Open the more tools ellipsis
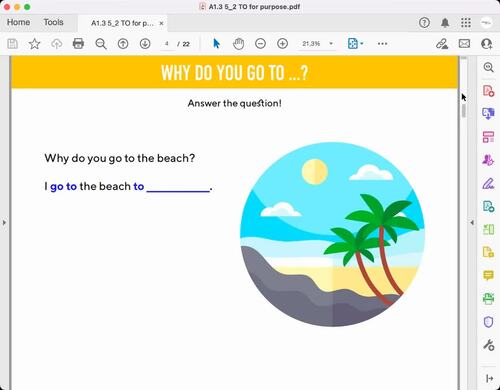 click(382, 44)
